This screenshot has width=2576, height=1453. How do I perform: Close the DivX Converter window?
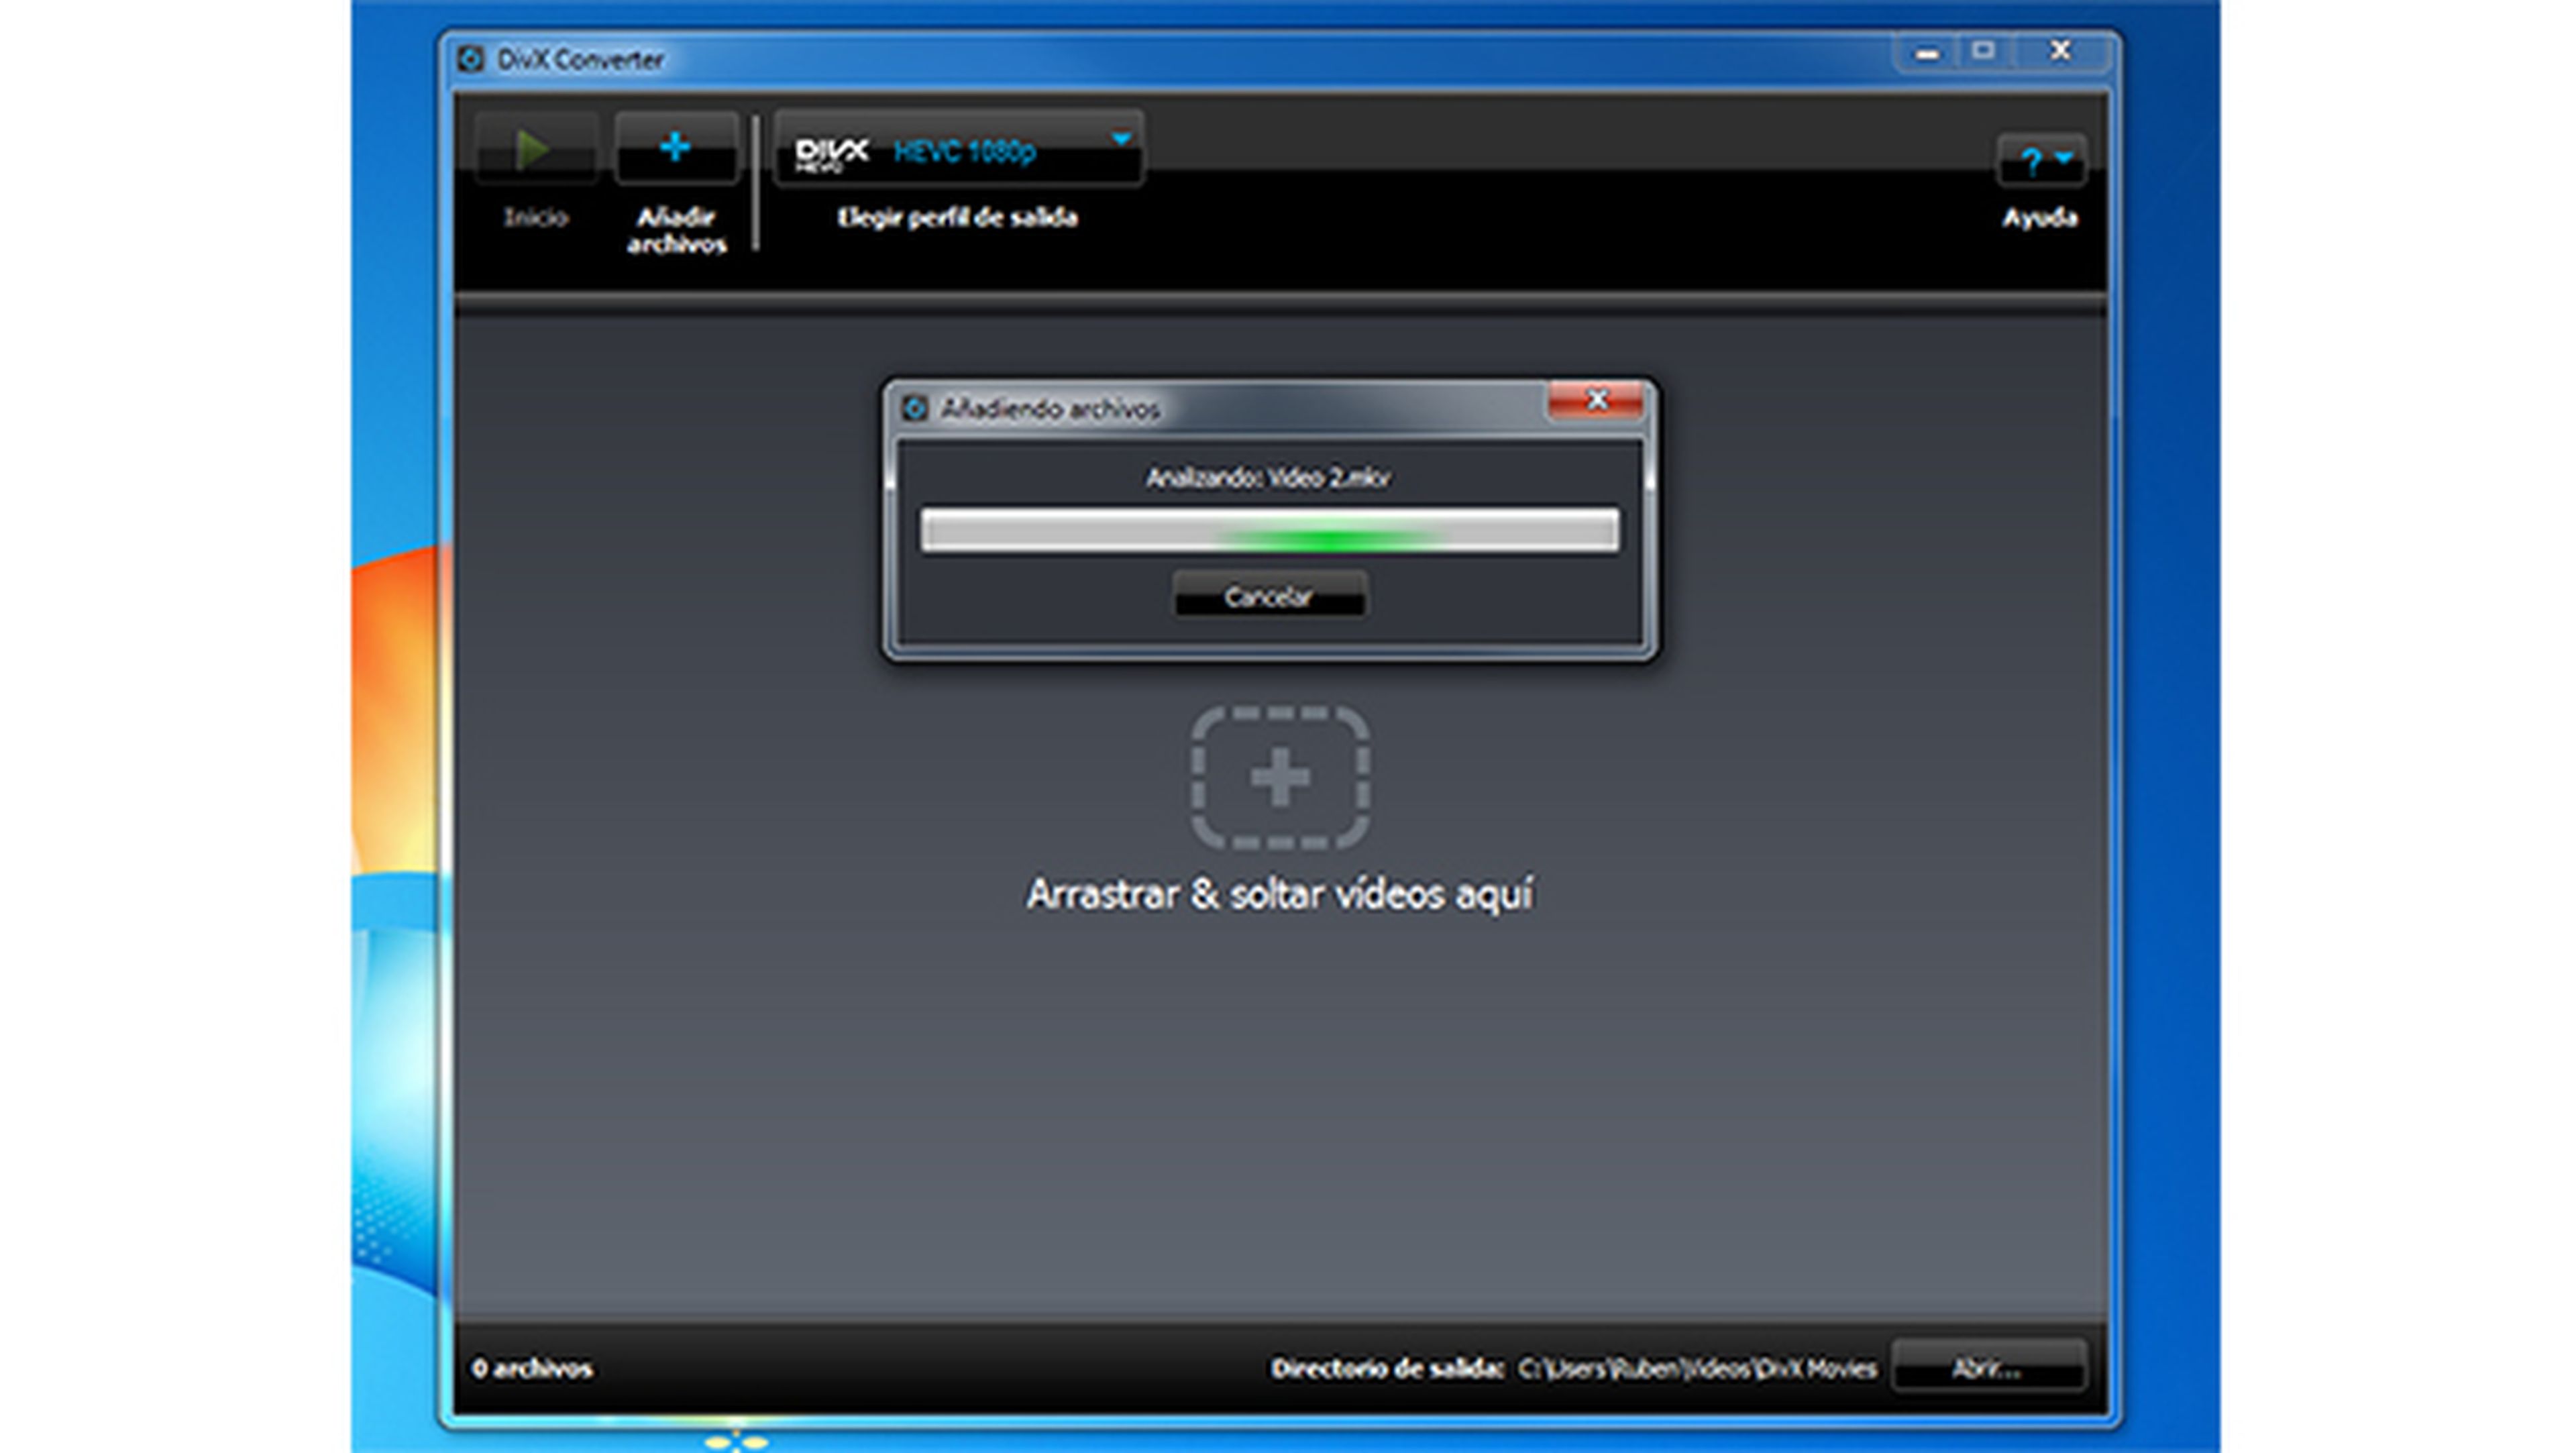coord(2061,51)
